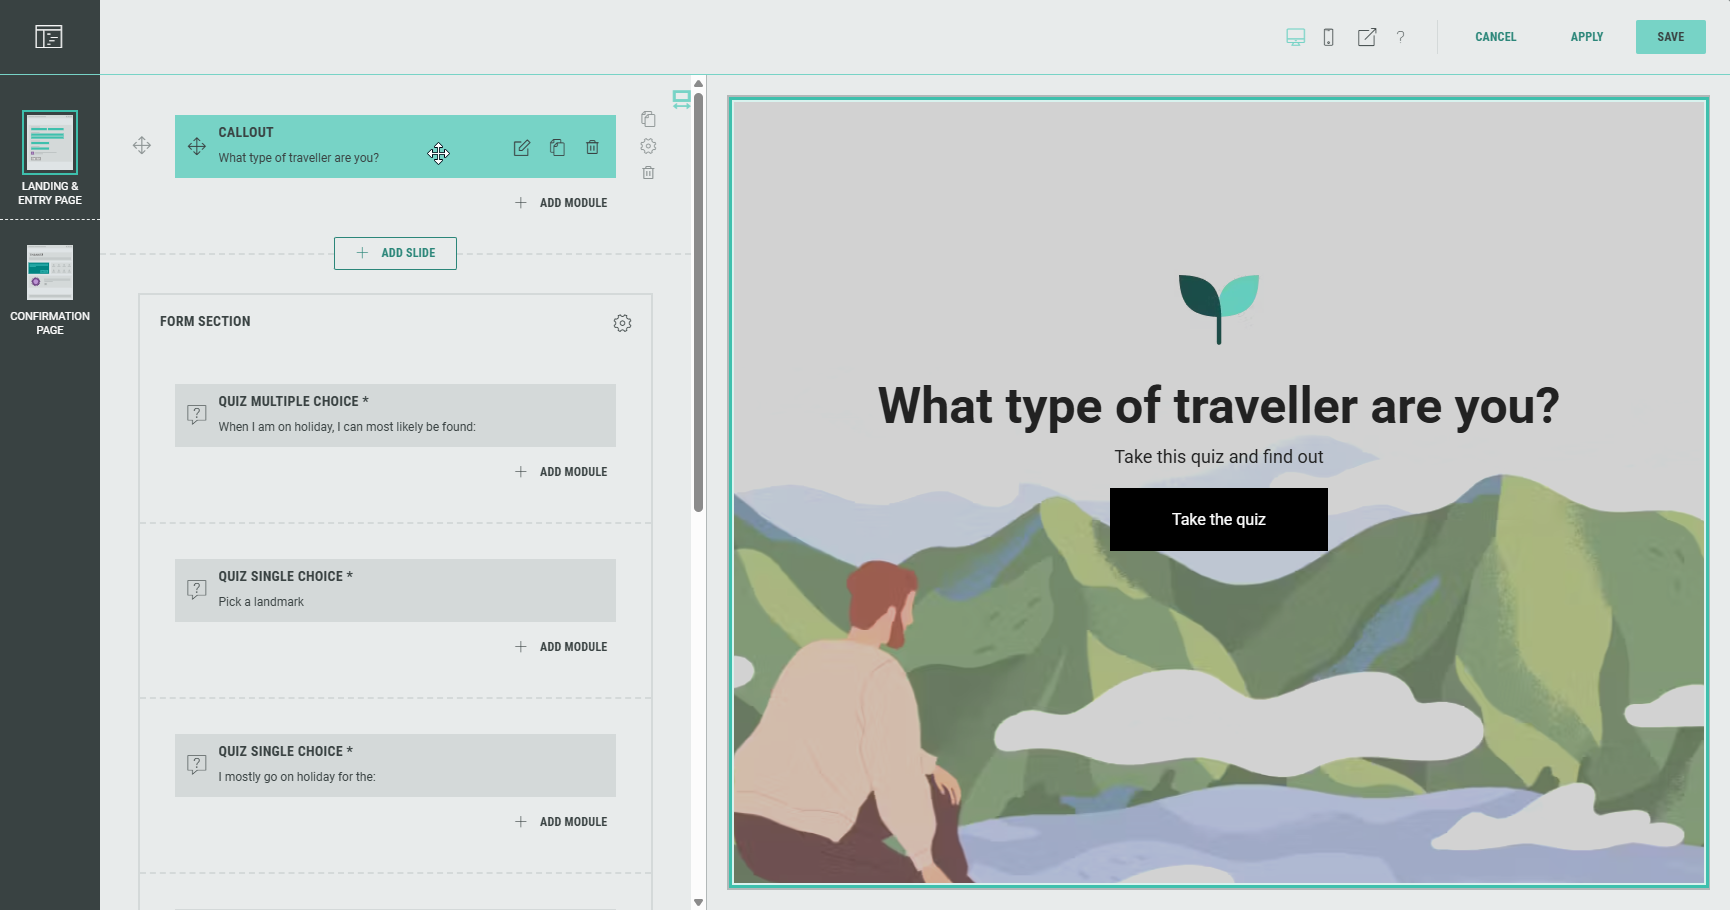Click the help question mark icon

point(1400,37)
